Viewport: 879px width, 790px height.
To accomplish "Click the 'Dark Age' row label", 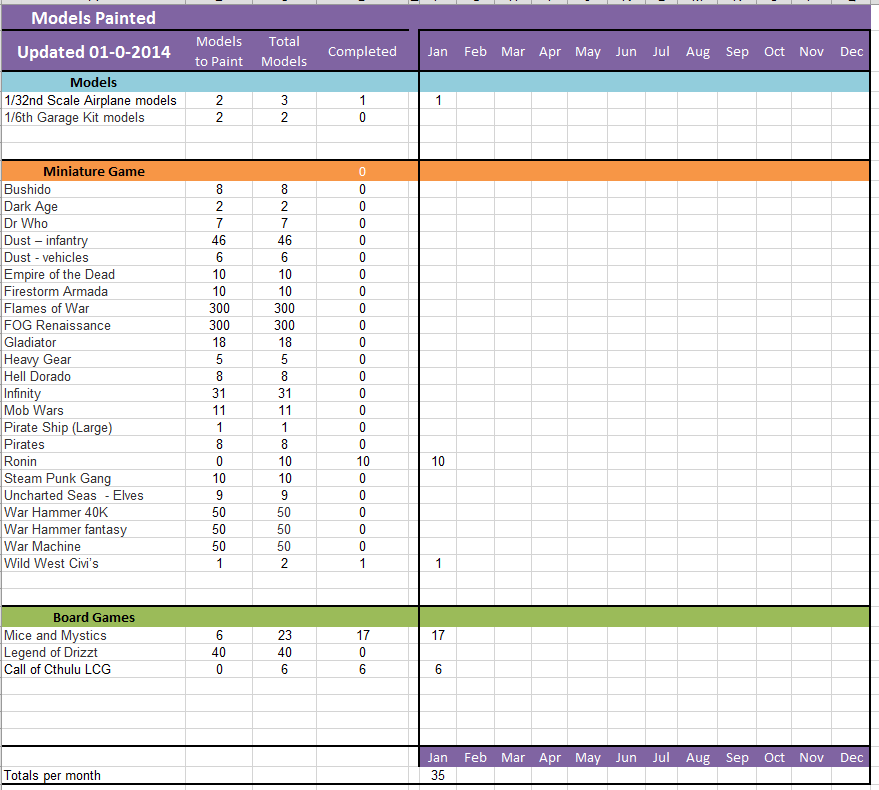I will coord(94,206).
